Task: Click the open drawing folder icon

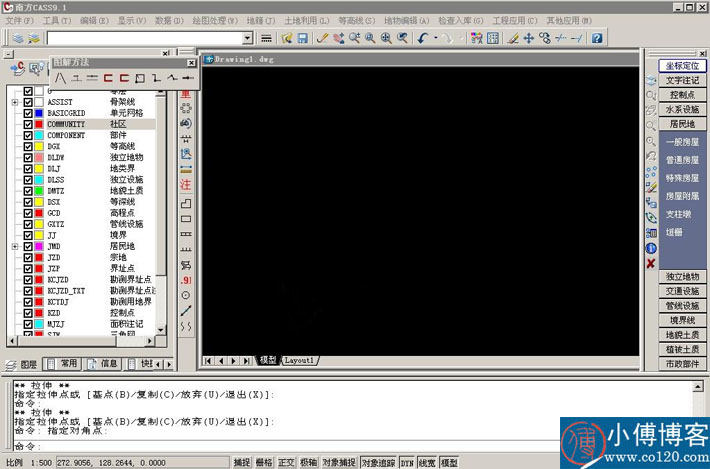Action: point(287,38)
